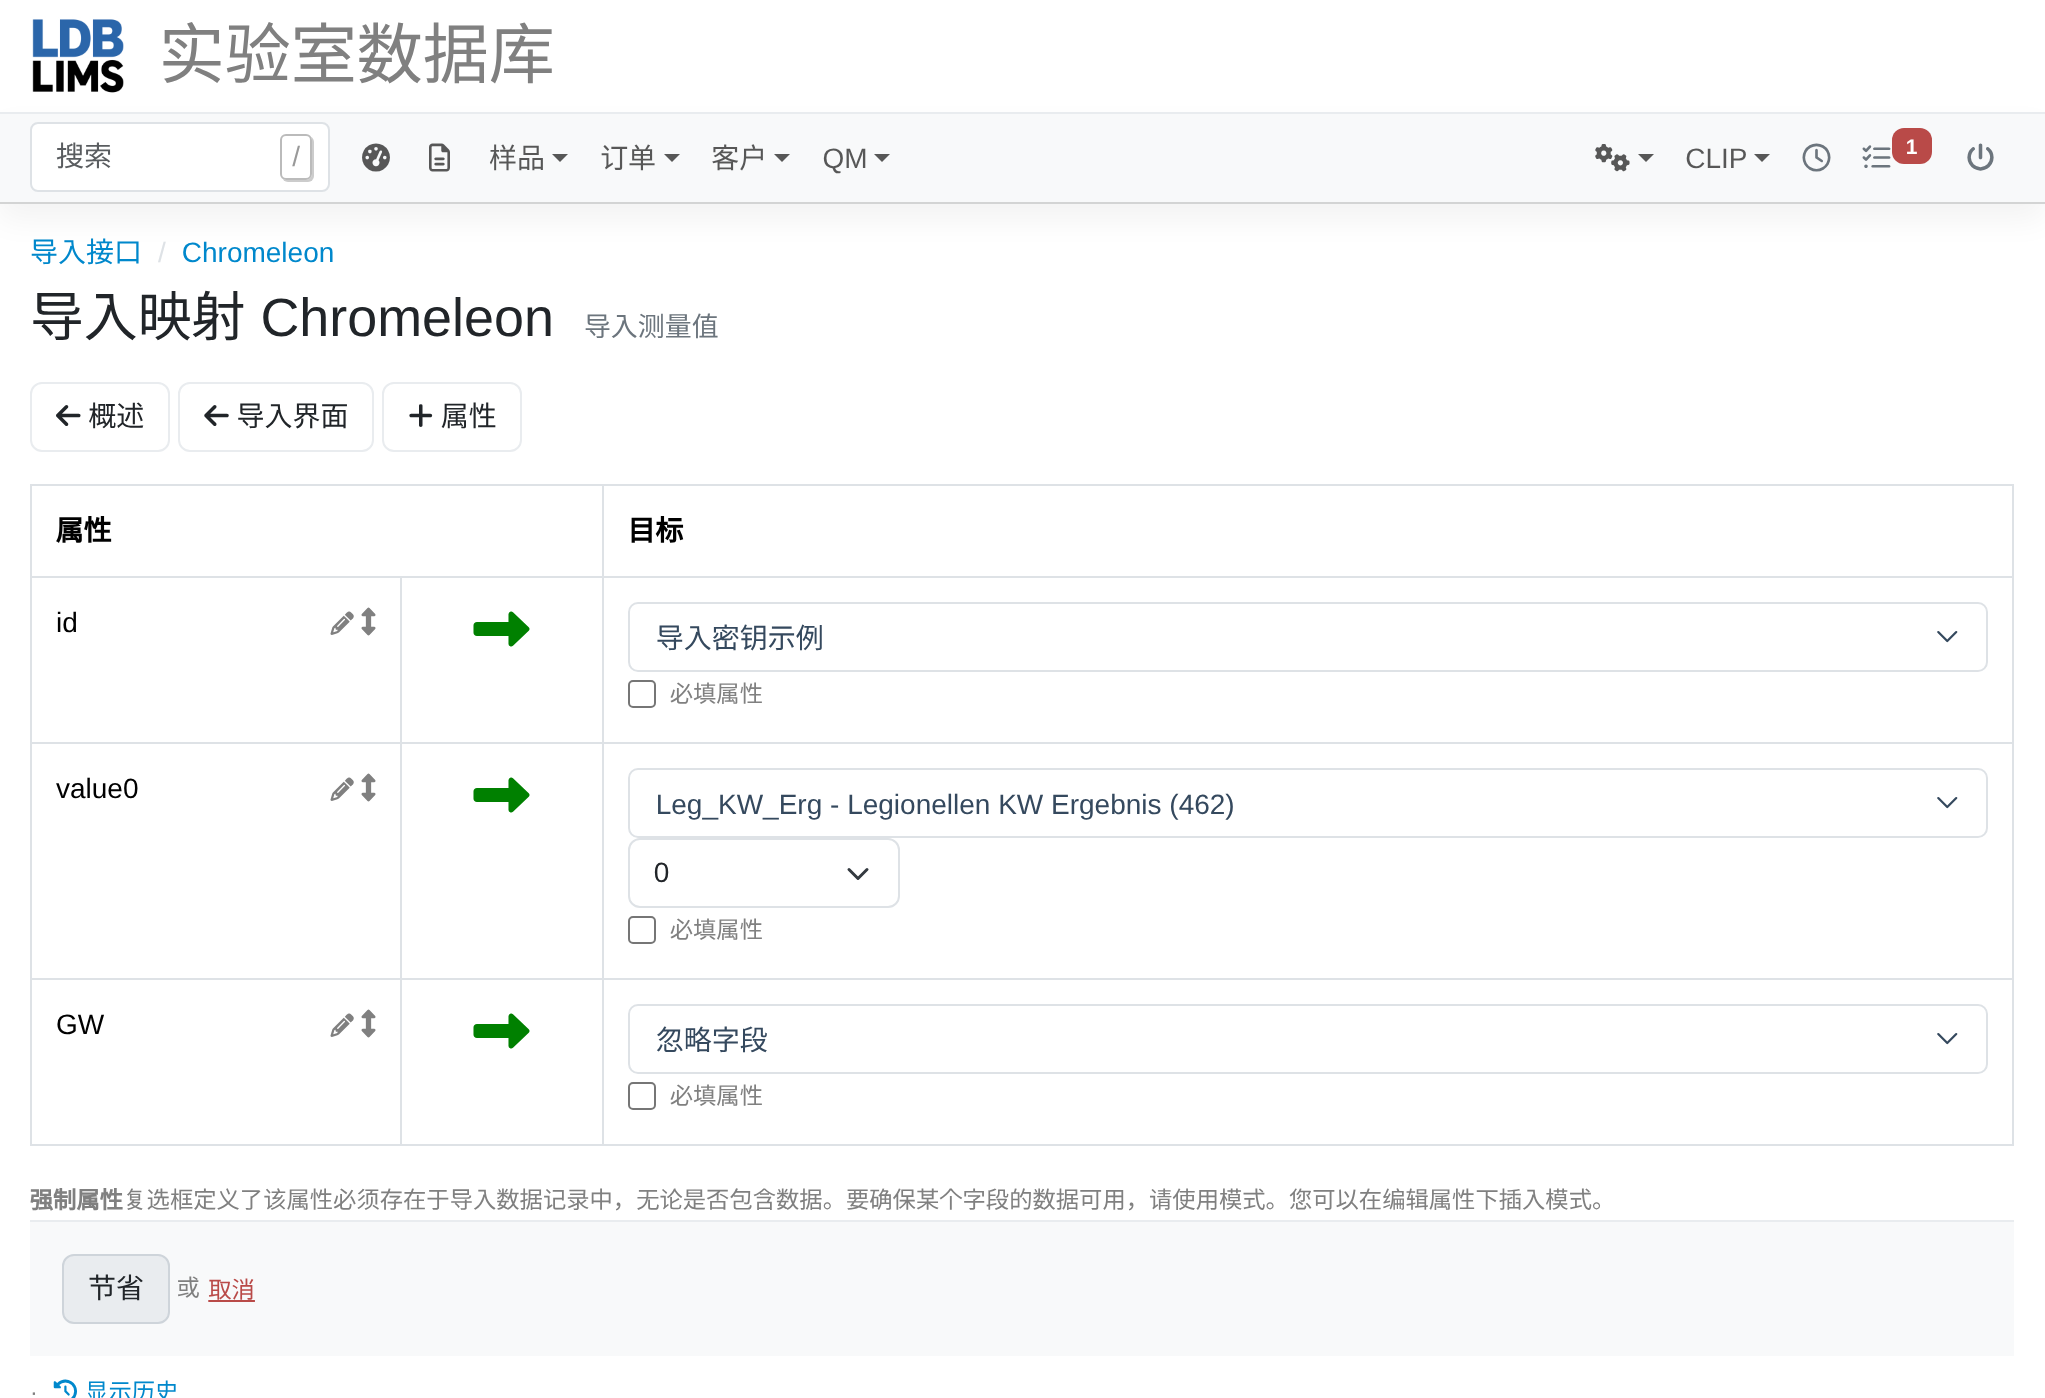Click the 节省 save button
The height and width of the screenshot is (1398, 2045).
116,1288
